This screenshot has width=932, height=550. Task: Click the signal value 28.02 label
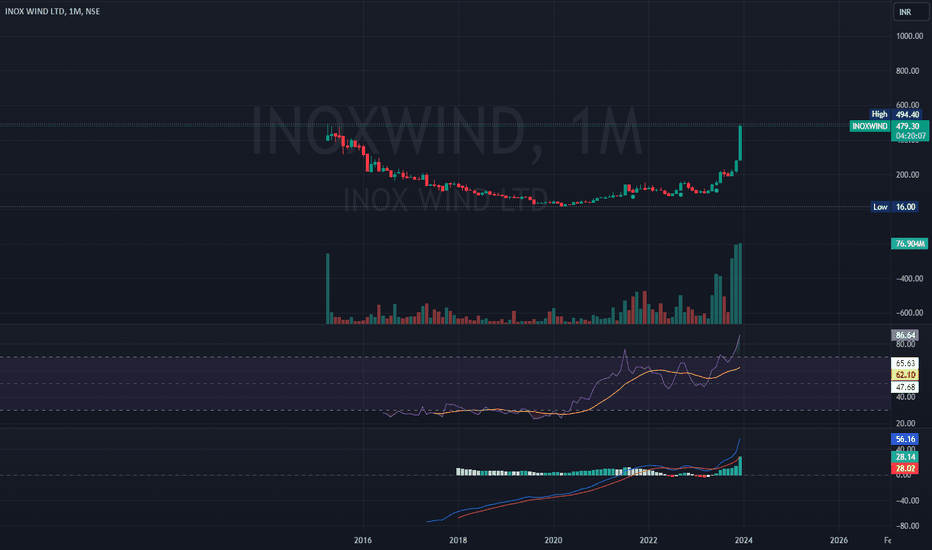coord(905,469)
